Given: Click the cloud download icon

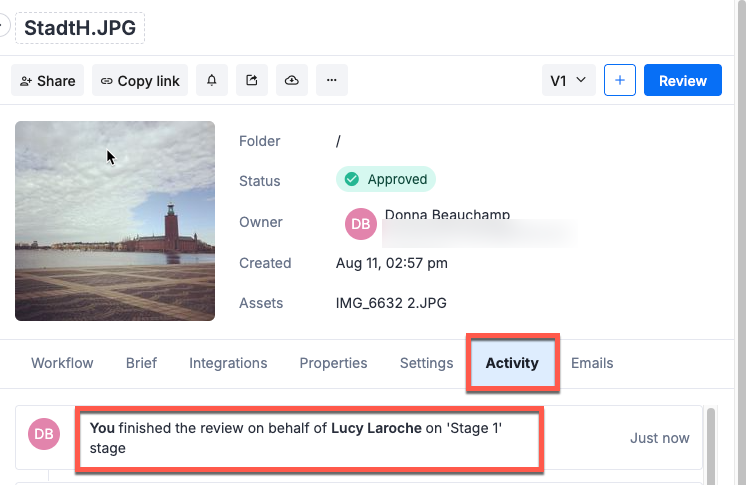Looking at the screenshot, I should 292,81.
